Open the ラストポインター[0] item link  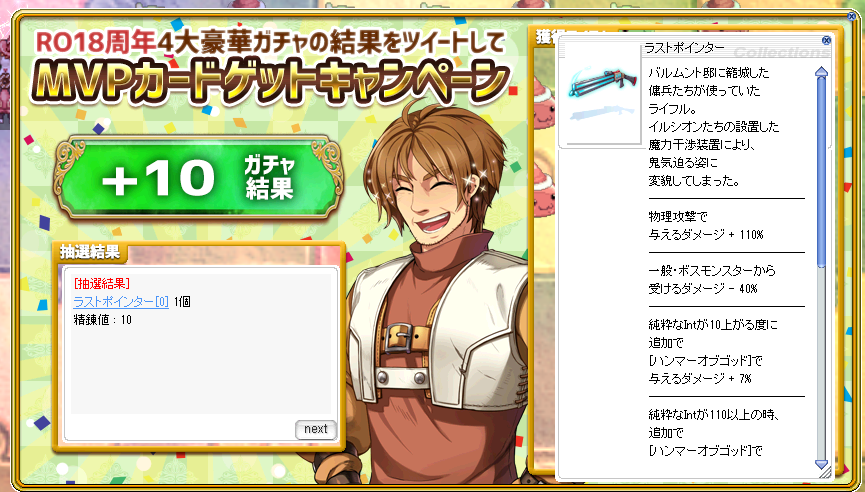121,302
